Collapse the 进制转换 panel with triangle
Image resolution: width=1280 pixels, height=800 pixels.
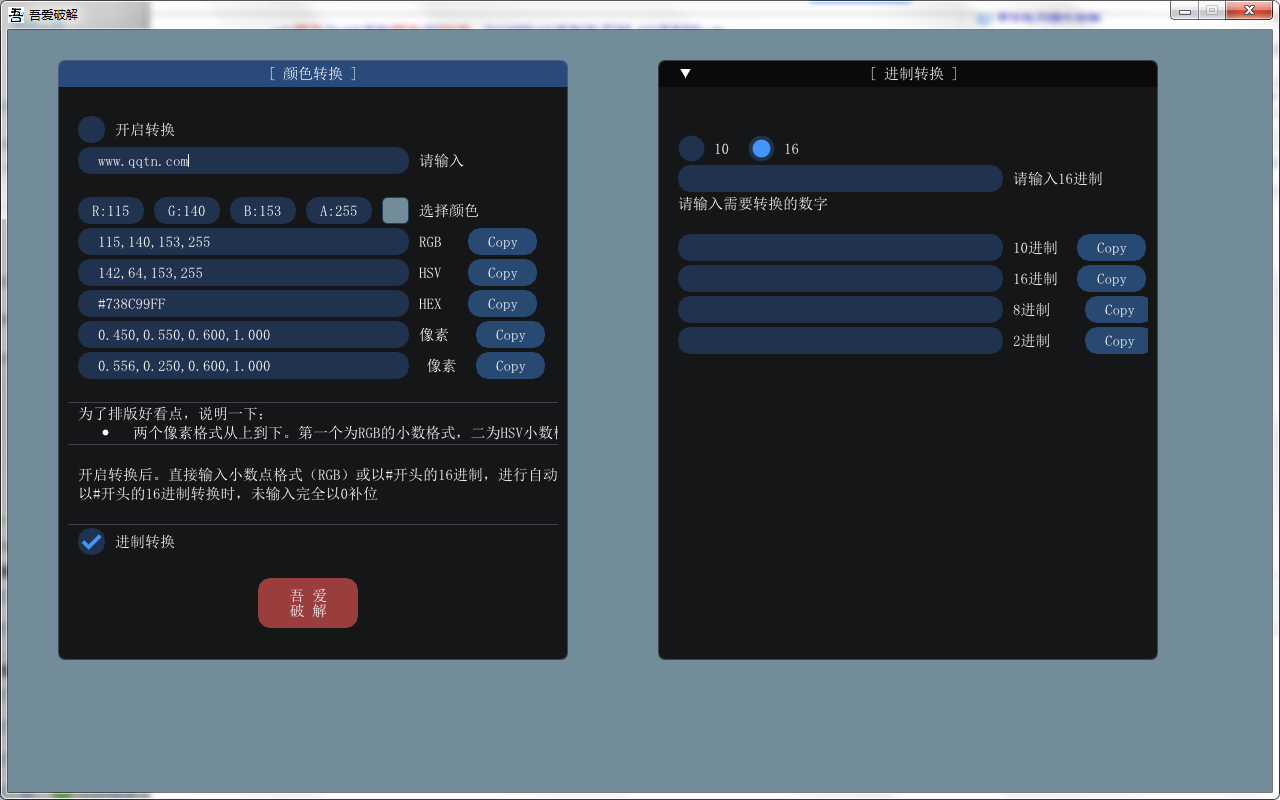pos(685,74)
